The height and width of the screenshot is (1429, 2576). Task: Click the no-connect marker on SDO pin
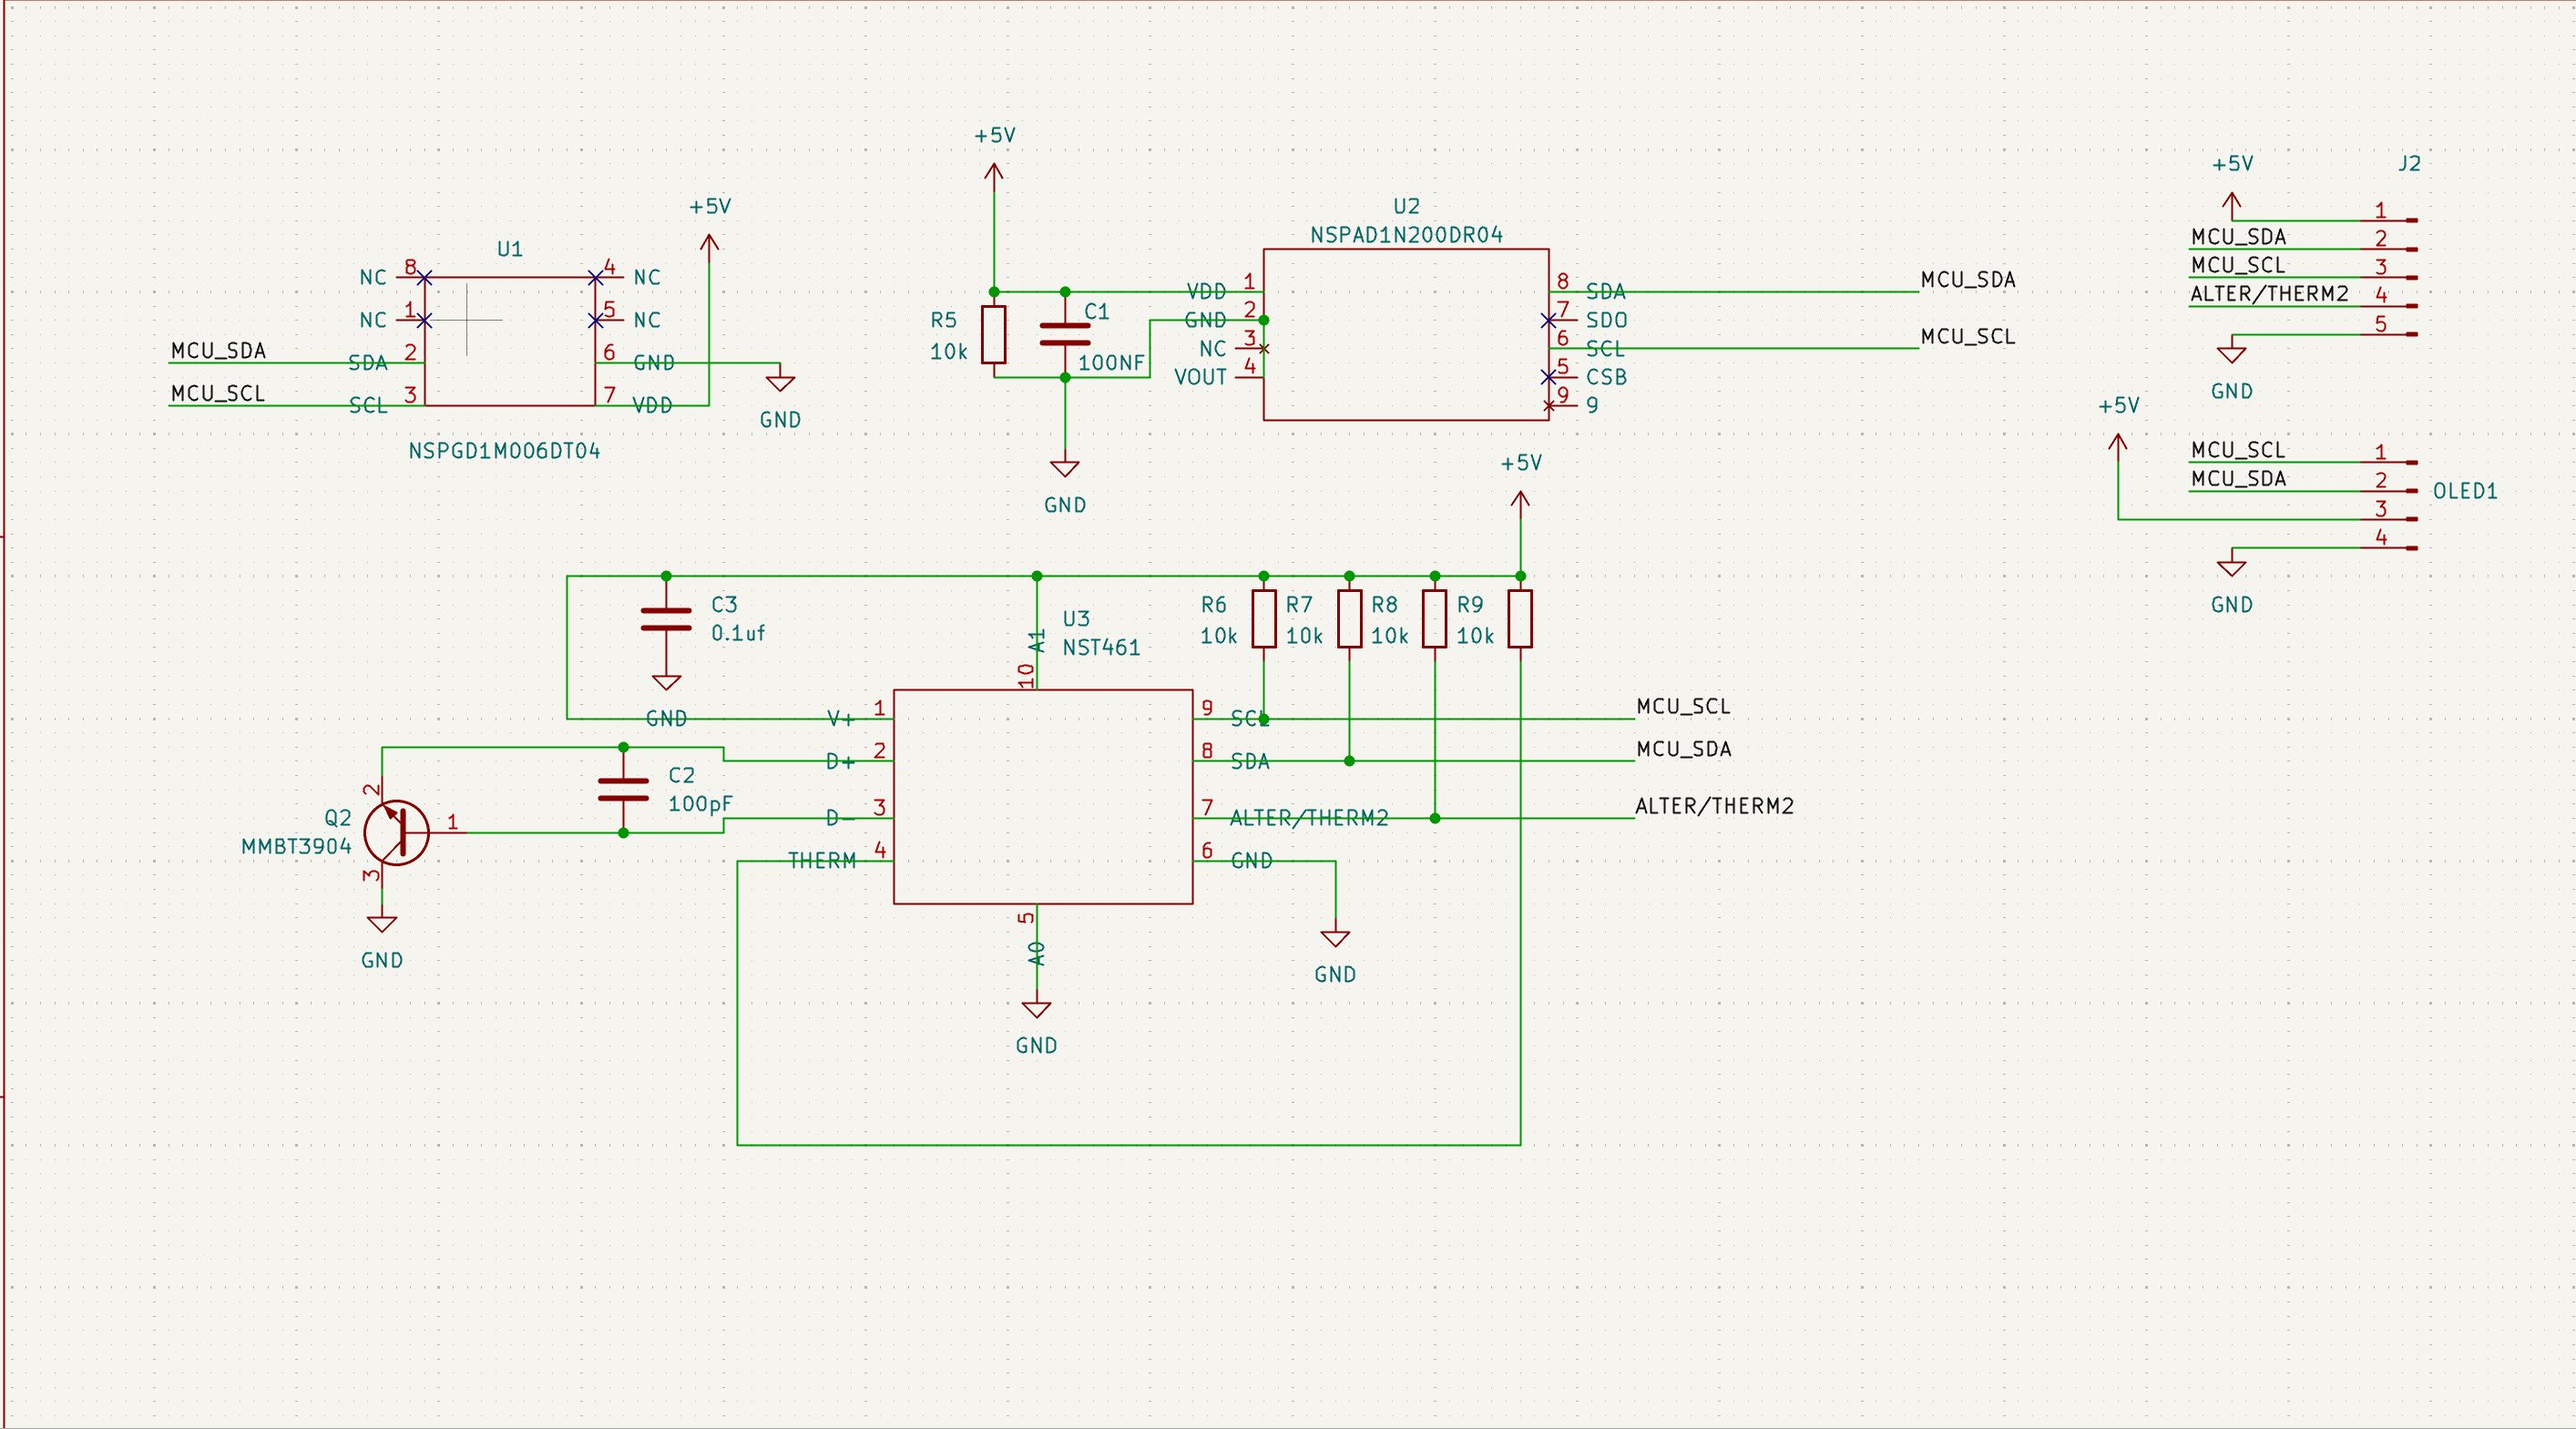coord(1548,320)
